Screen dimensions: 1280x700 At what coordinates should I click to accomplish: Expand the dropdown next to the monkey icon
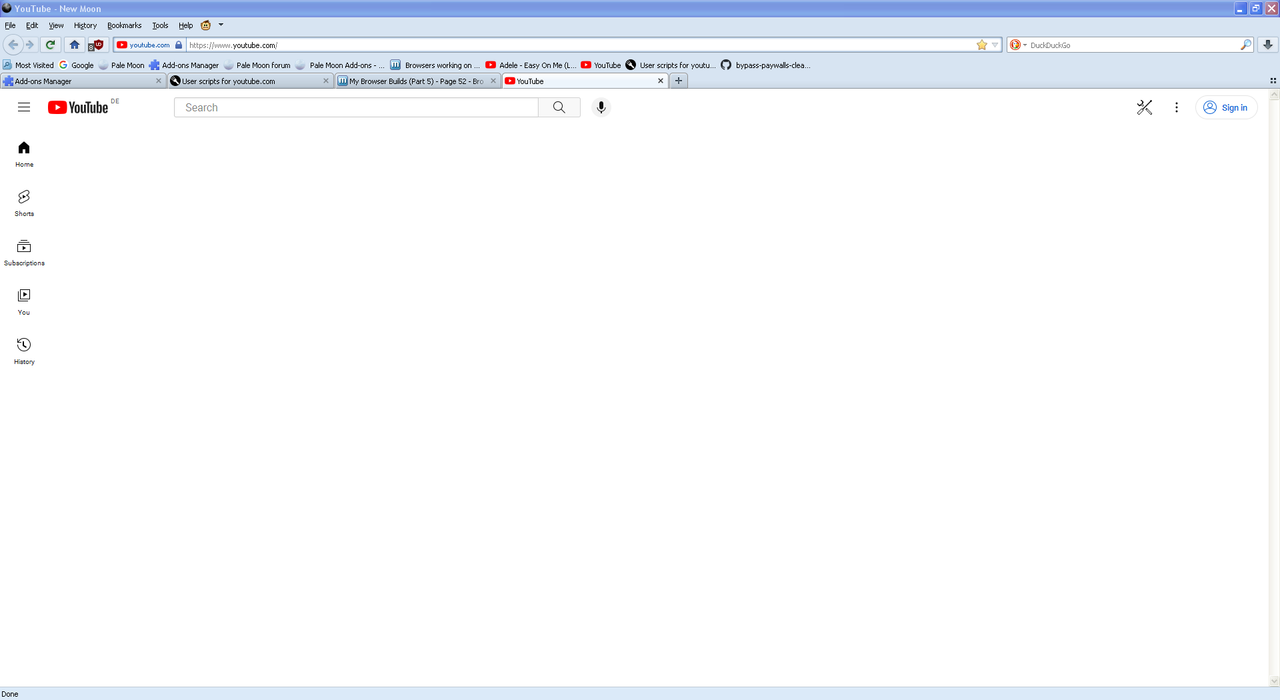point(221,25)
